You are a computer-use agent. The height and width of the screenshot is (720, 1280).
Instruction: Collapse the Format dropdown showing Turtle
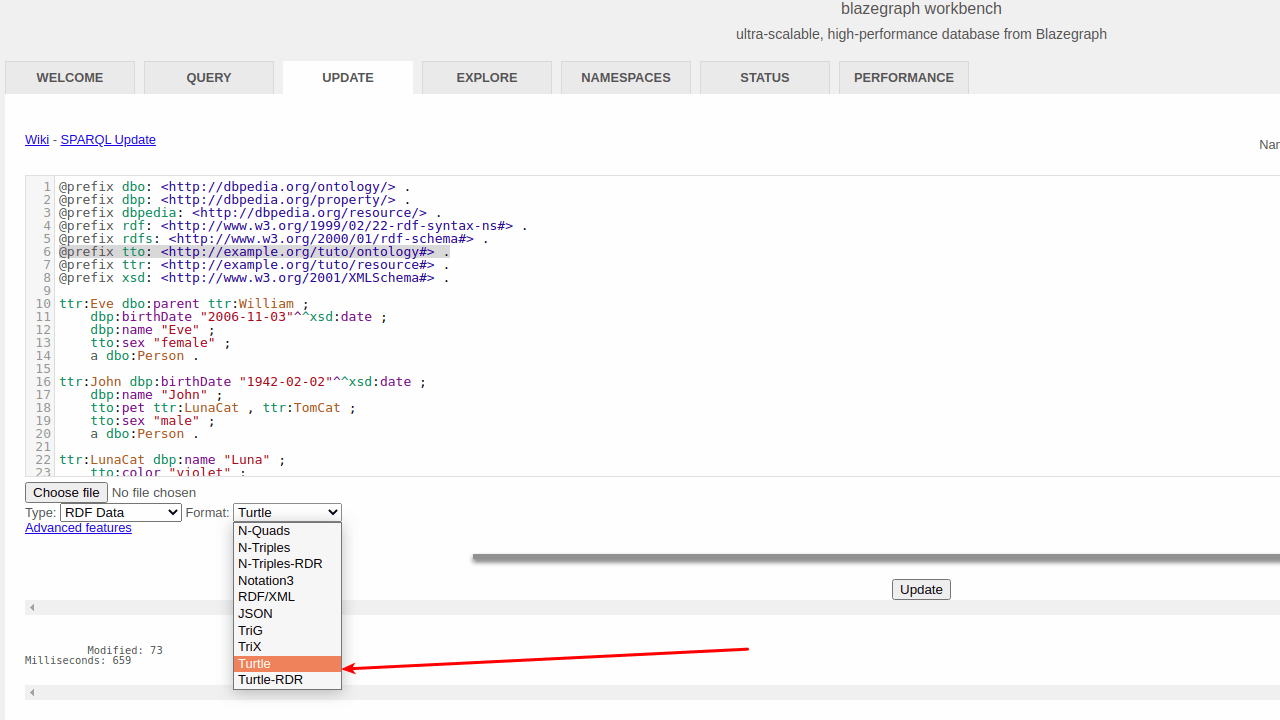(288, 512)
